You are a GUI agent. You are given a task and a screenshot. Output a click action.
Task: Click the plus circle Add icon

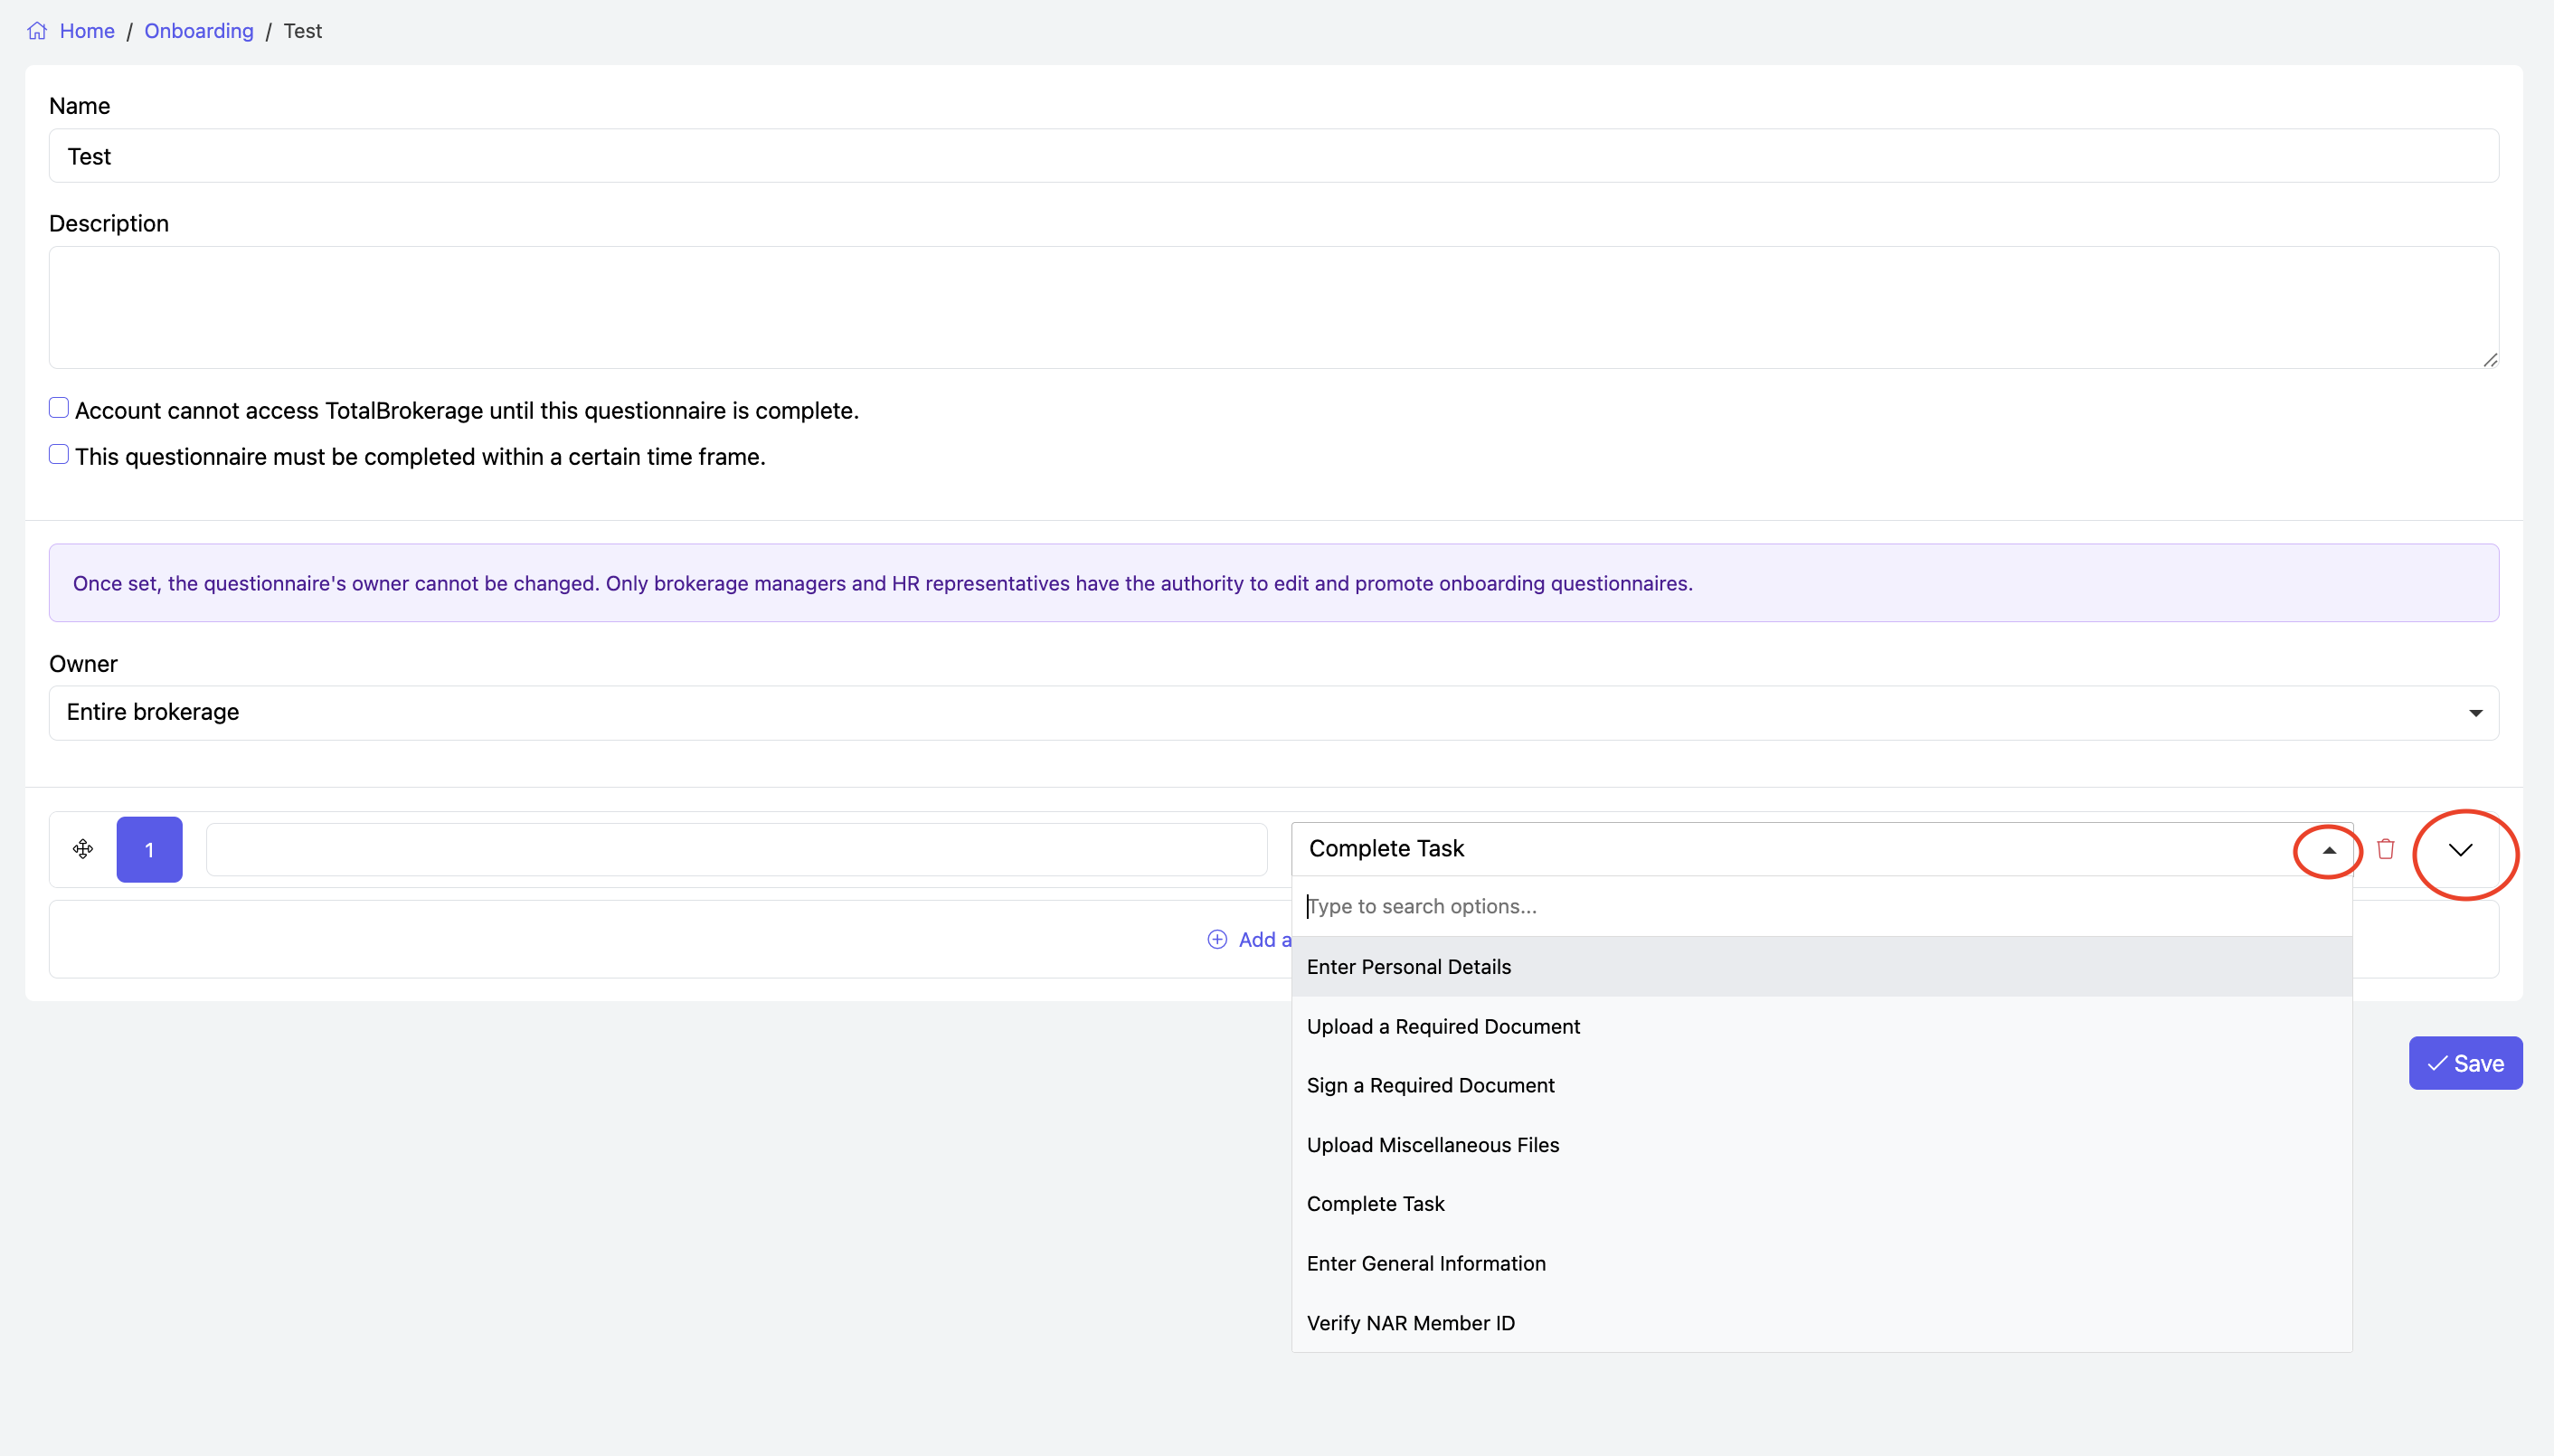point(1217,939)
